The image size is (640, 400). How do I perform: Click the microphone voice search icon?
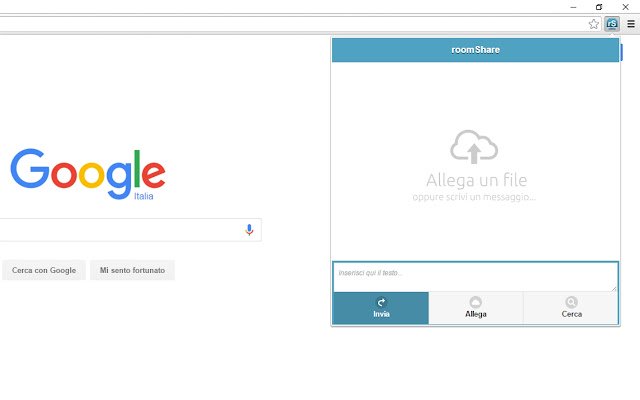coord(249,230)
